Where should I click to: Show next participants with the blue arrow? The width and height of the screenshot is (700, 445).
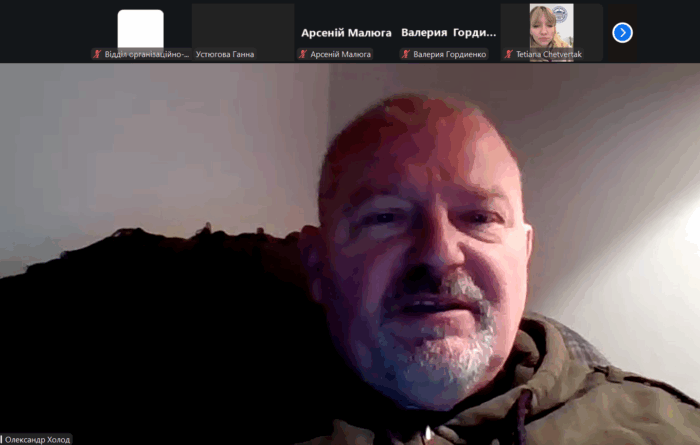click(x=622, y=33)
